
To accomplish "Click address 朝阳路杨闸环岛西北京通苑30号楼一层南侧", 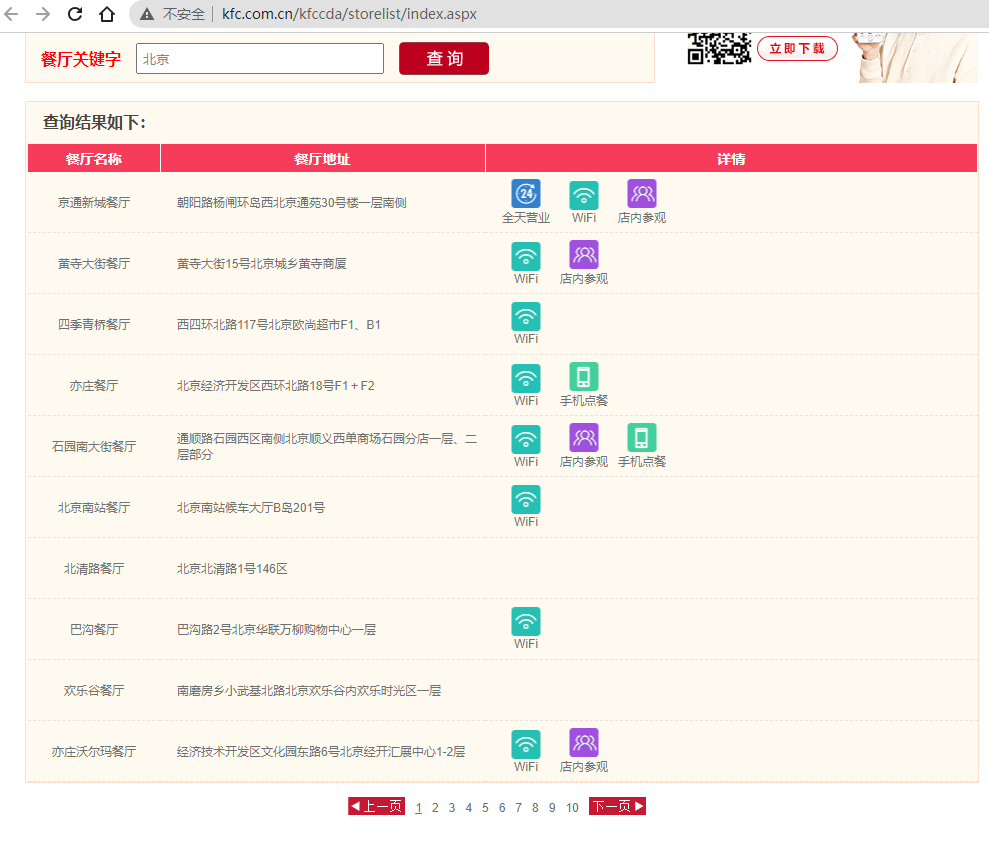I will coord(291,202).
